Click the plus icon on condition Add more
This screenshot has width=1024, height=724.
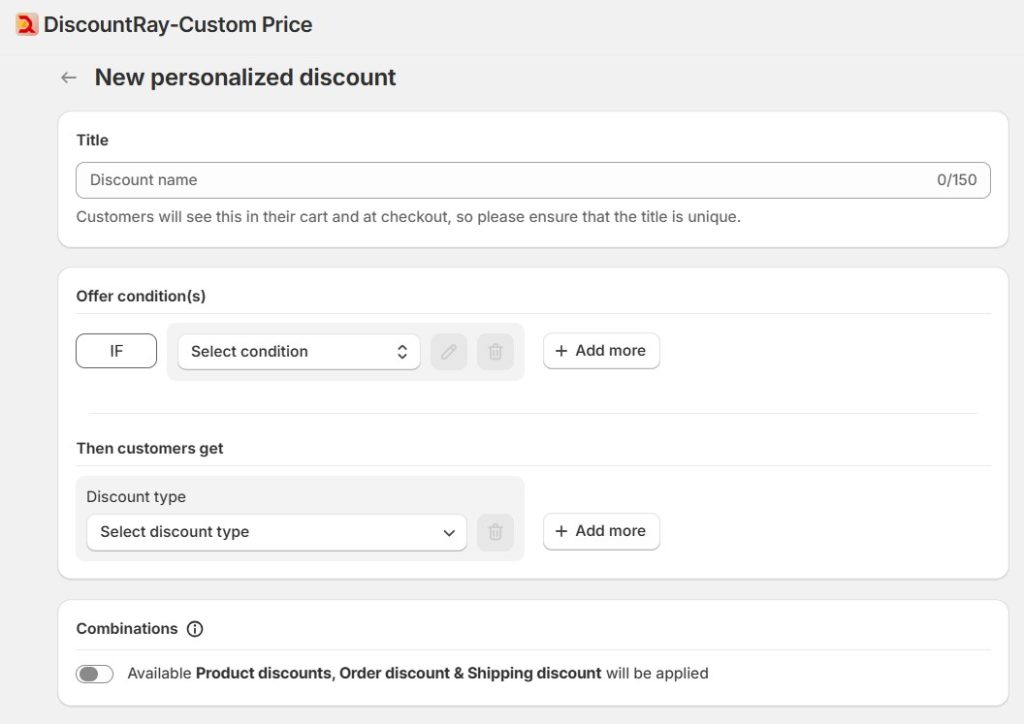point(561,350)
